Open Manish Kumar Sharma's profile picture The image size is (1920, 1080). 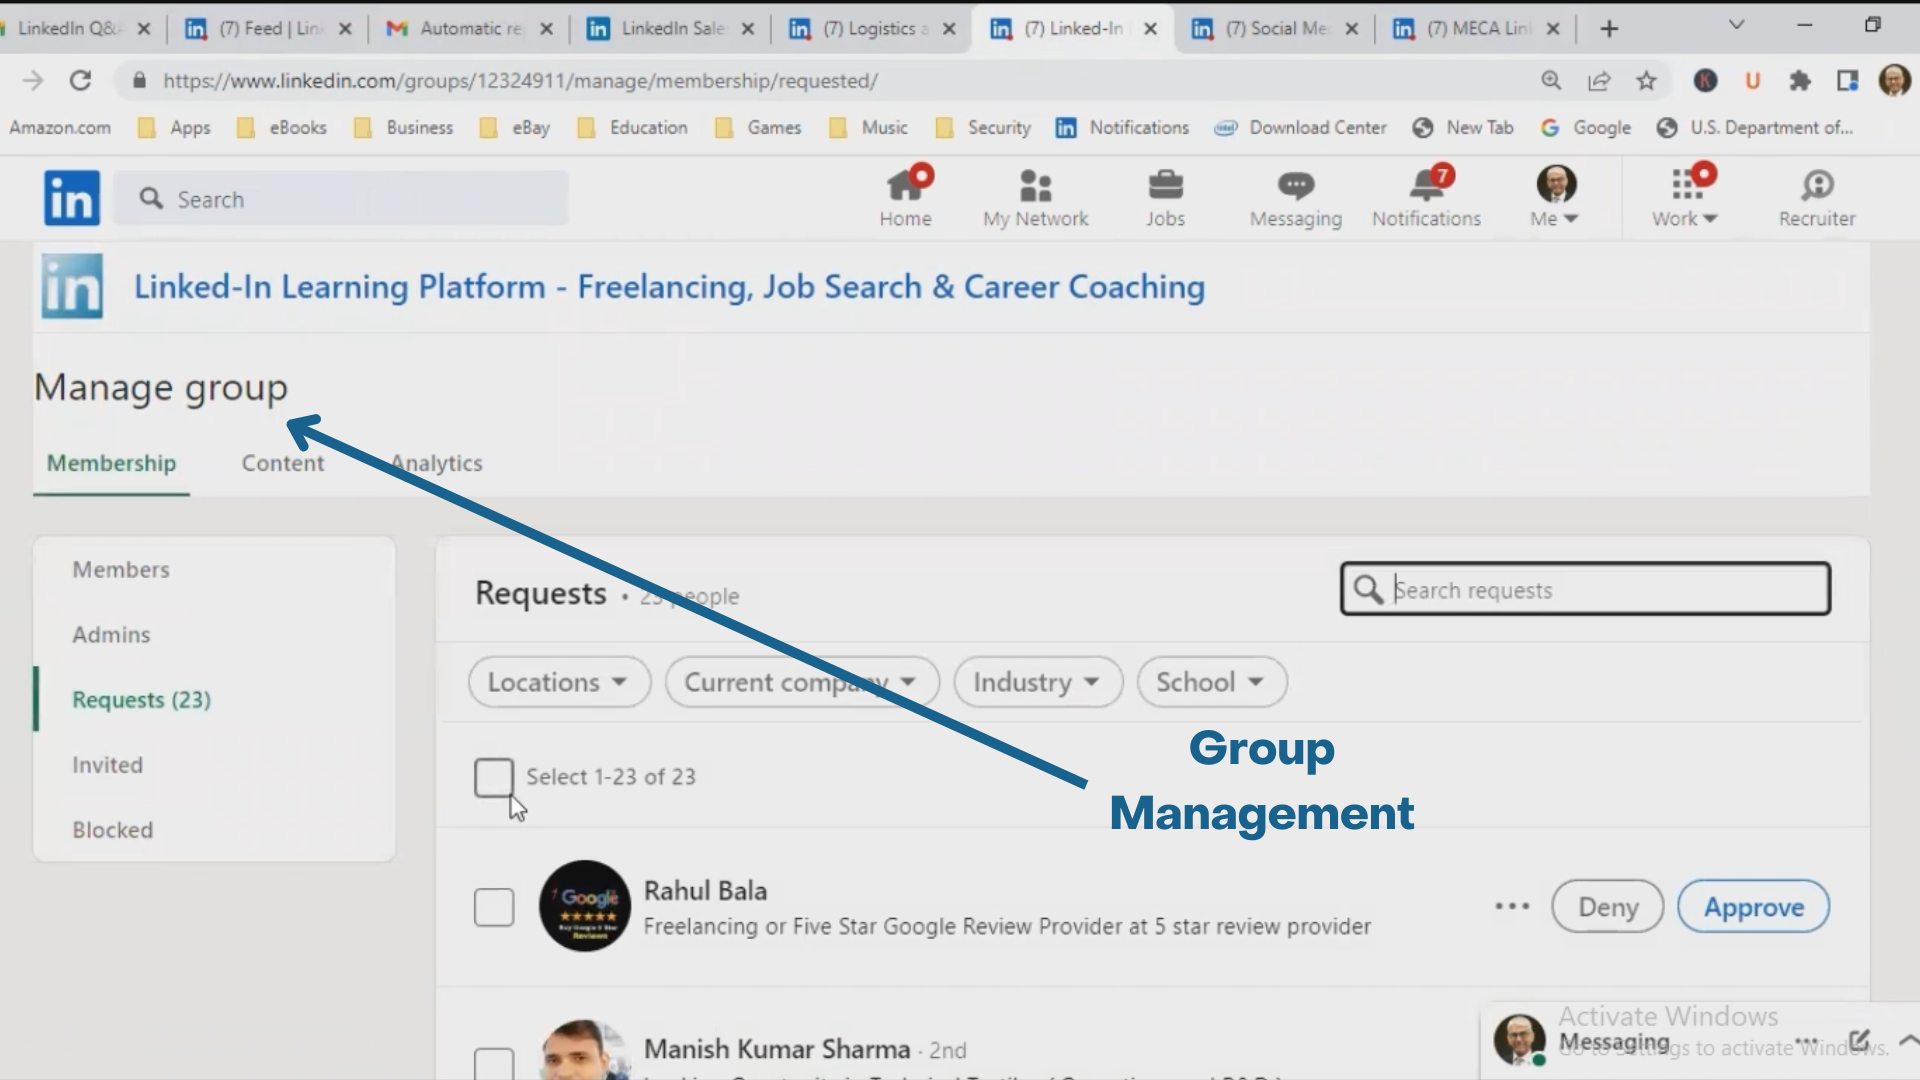585,1050
